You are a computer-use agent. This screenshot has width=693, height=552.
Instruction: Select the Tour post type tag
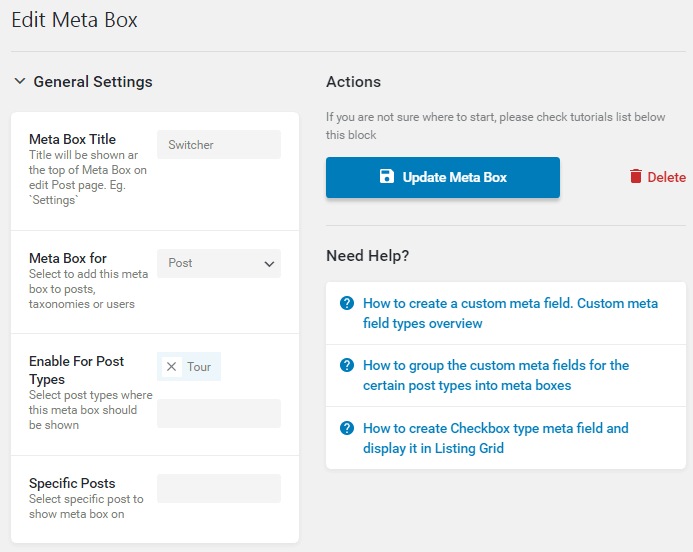[199, 367]
